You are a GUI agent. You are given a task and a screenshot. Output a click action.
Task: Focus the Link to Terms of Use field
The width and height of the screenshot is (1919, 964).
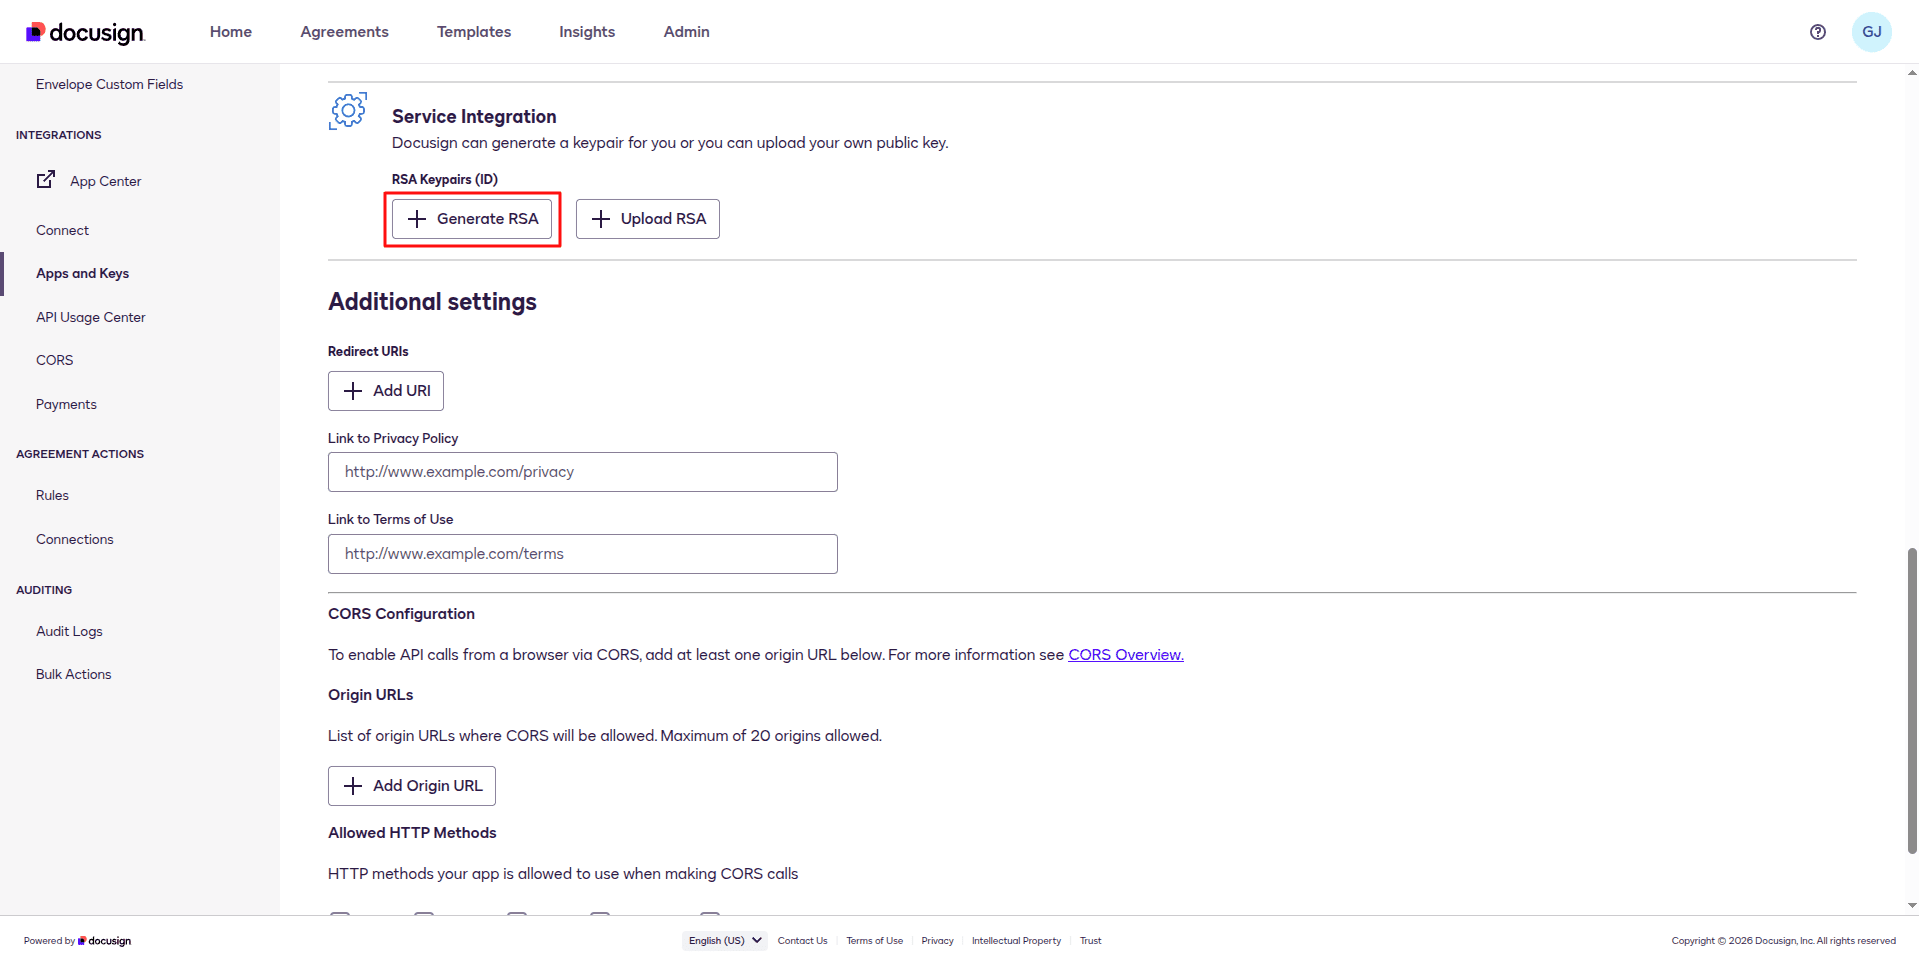(583, 554)
